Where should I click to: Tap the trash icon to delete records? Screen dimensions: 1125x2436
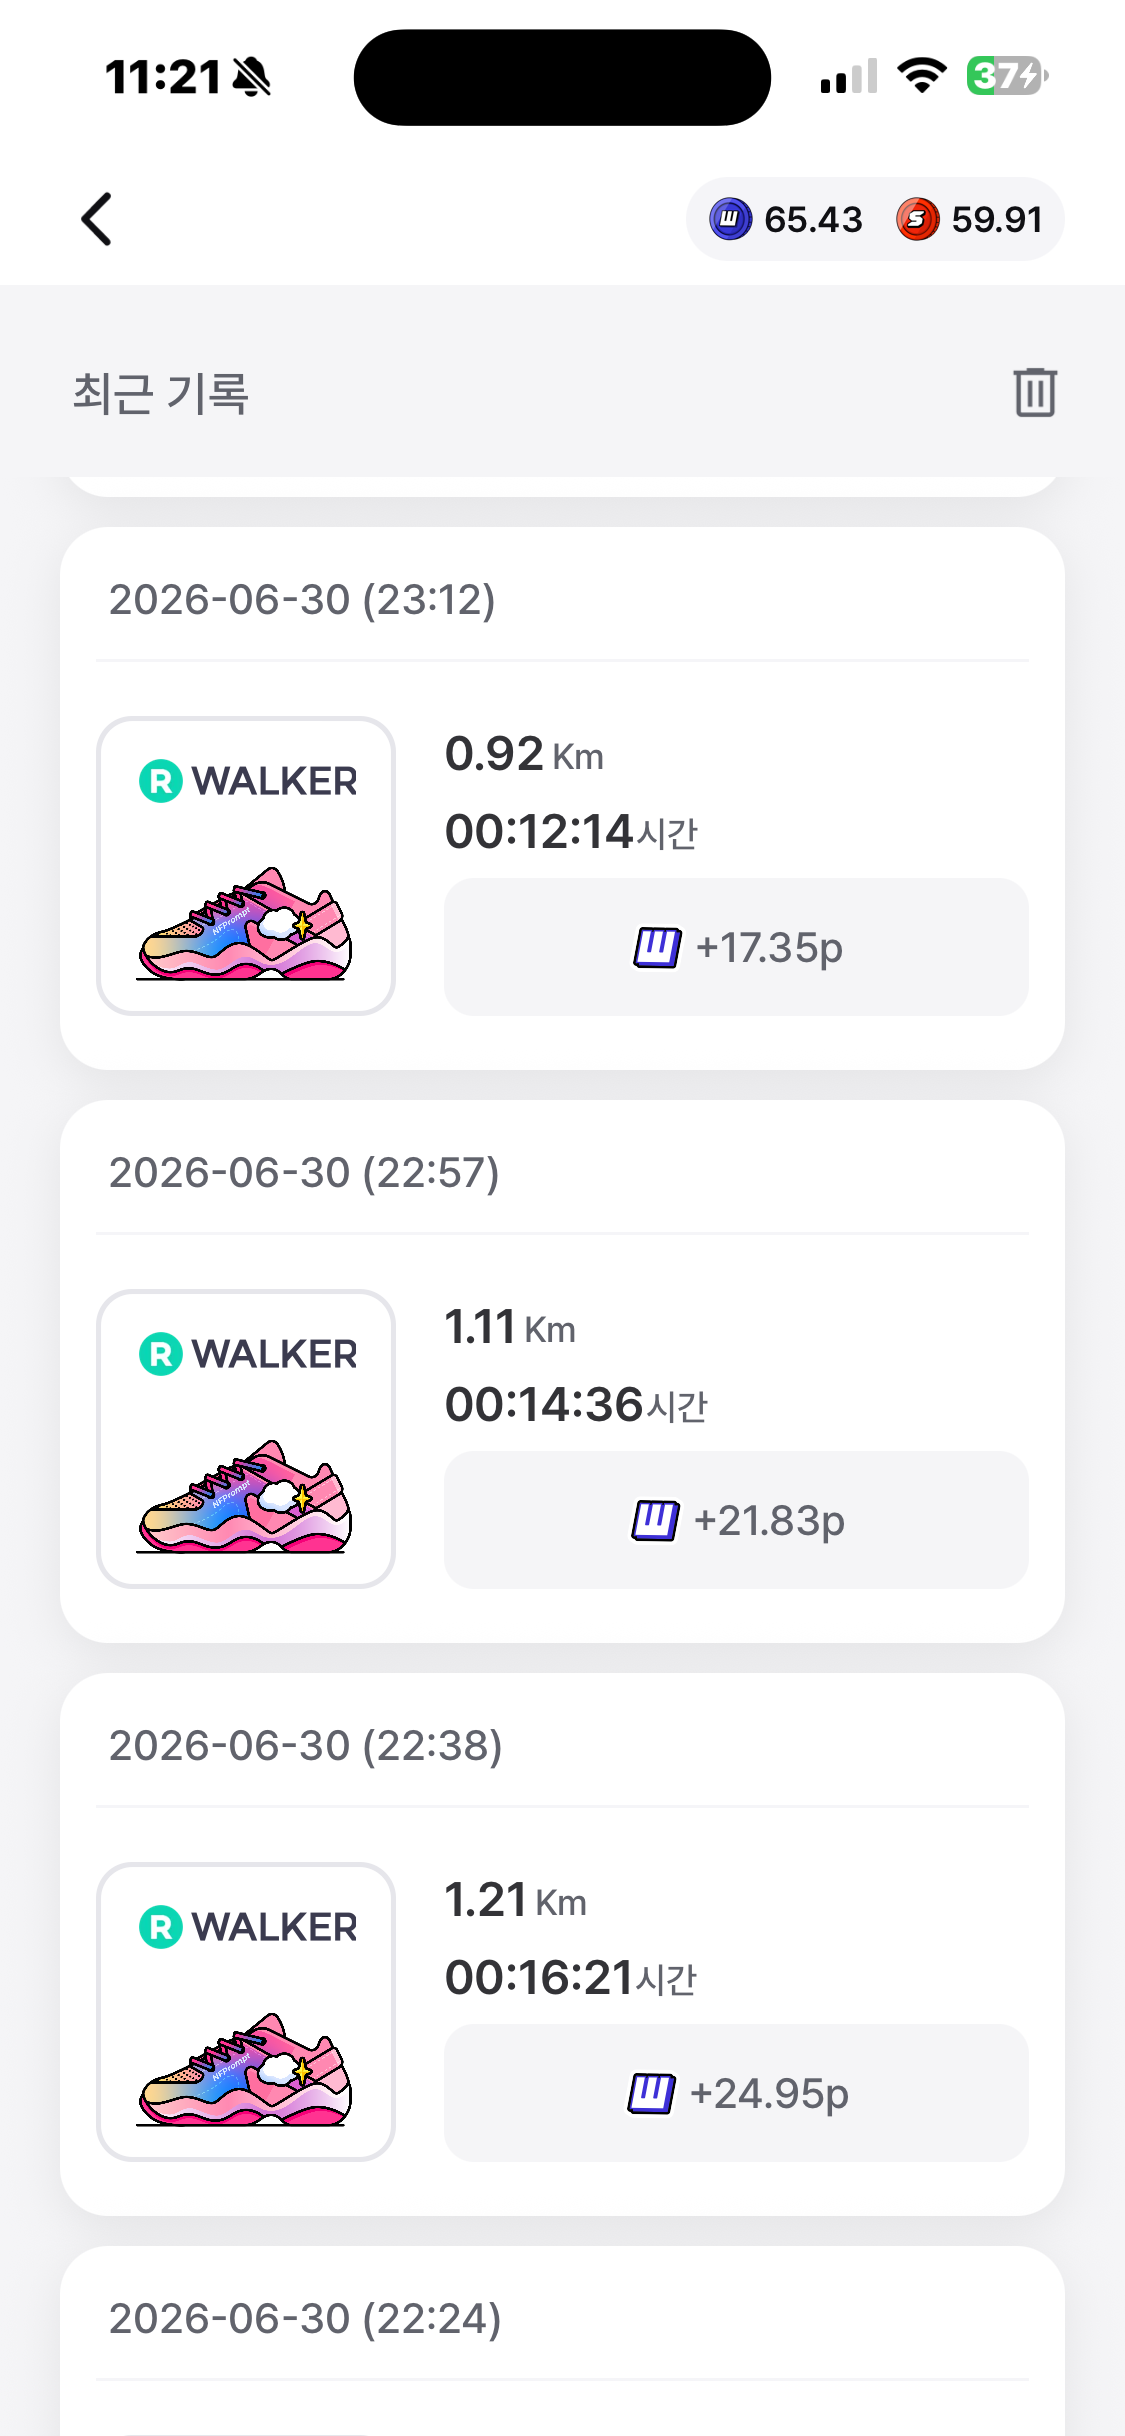(1035, 391)
